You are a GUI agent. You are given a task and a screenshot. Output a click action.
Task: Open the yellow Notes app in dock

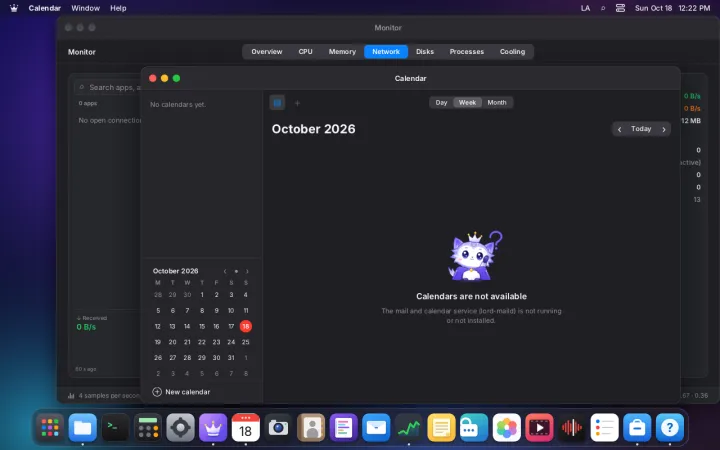point(441,428)
